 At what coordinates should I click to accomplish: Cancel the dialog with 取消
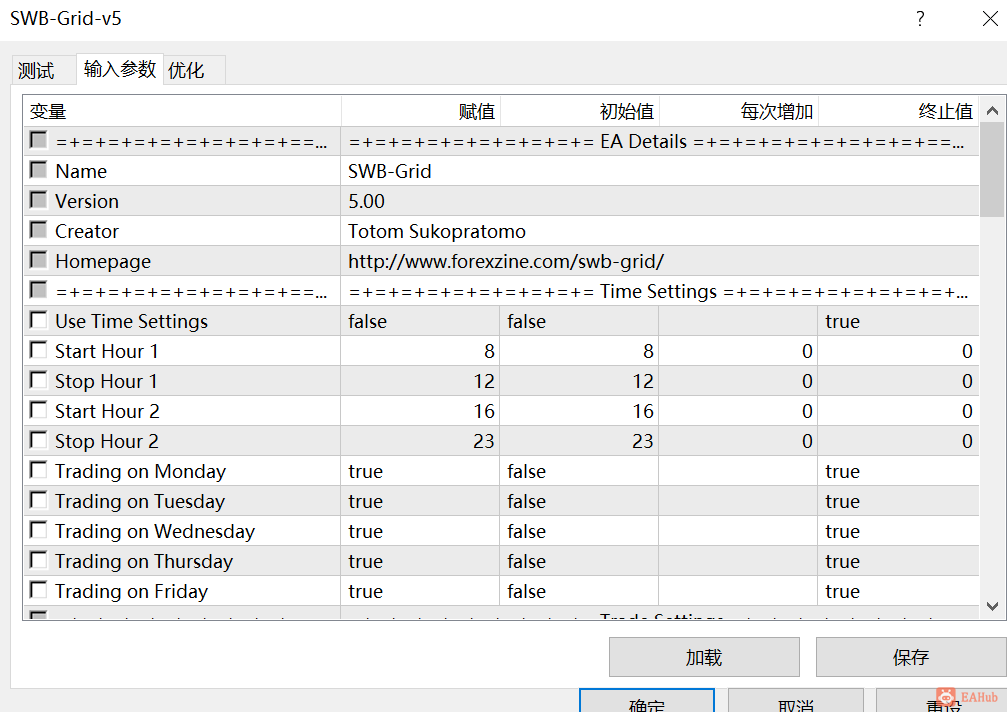[796, 700]
